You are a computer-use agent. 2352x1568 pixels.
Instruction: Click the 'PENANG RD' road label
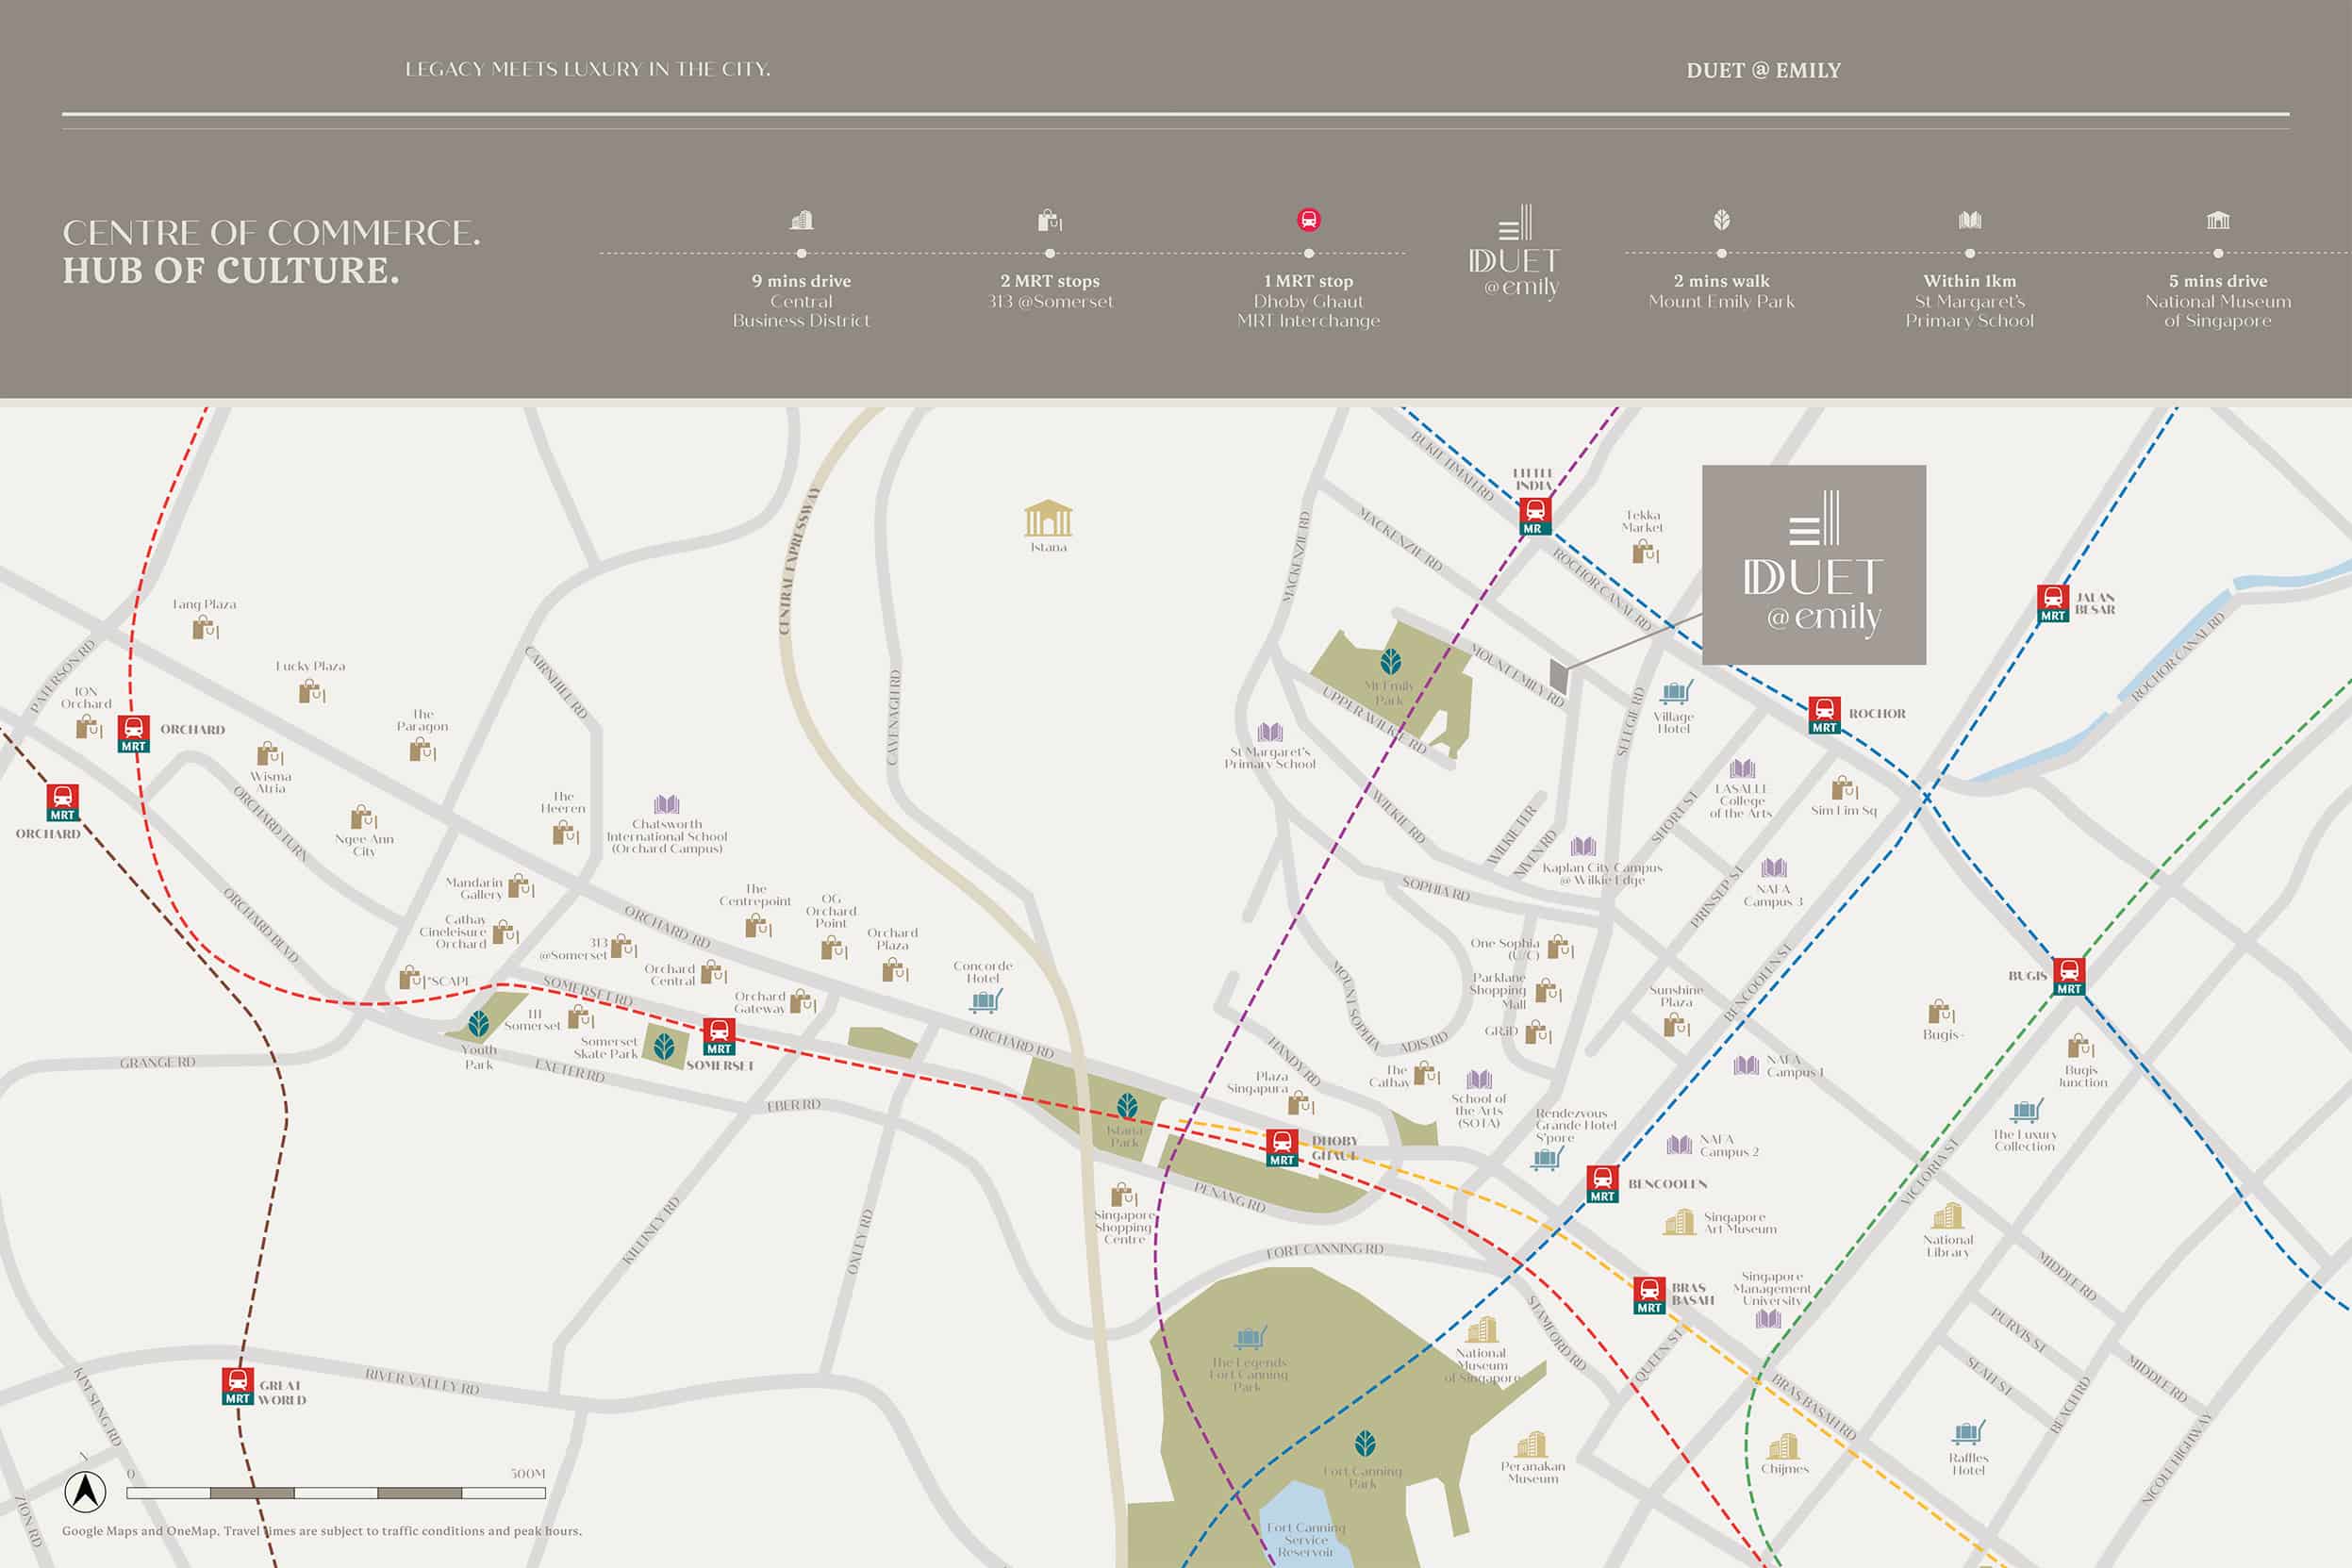click(1230, 1197)
